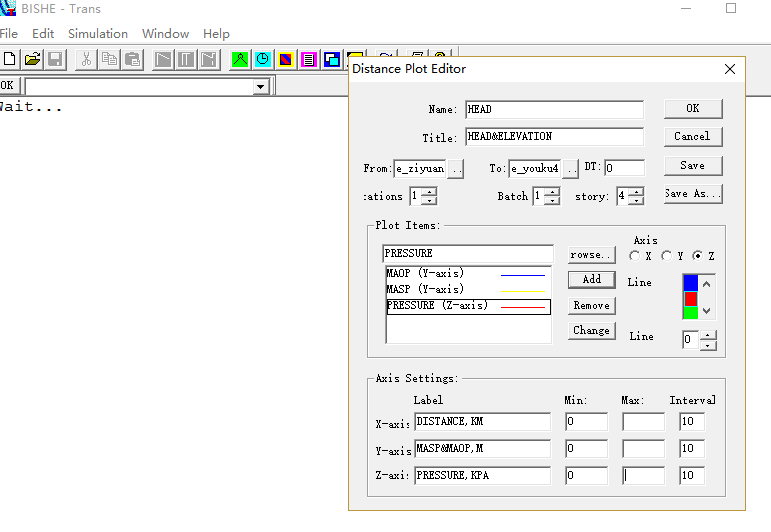Click the Add button for plot items
This screenshot has height=532, width=771.
[591, 280]
